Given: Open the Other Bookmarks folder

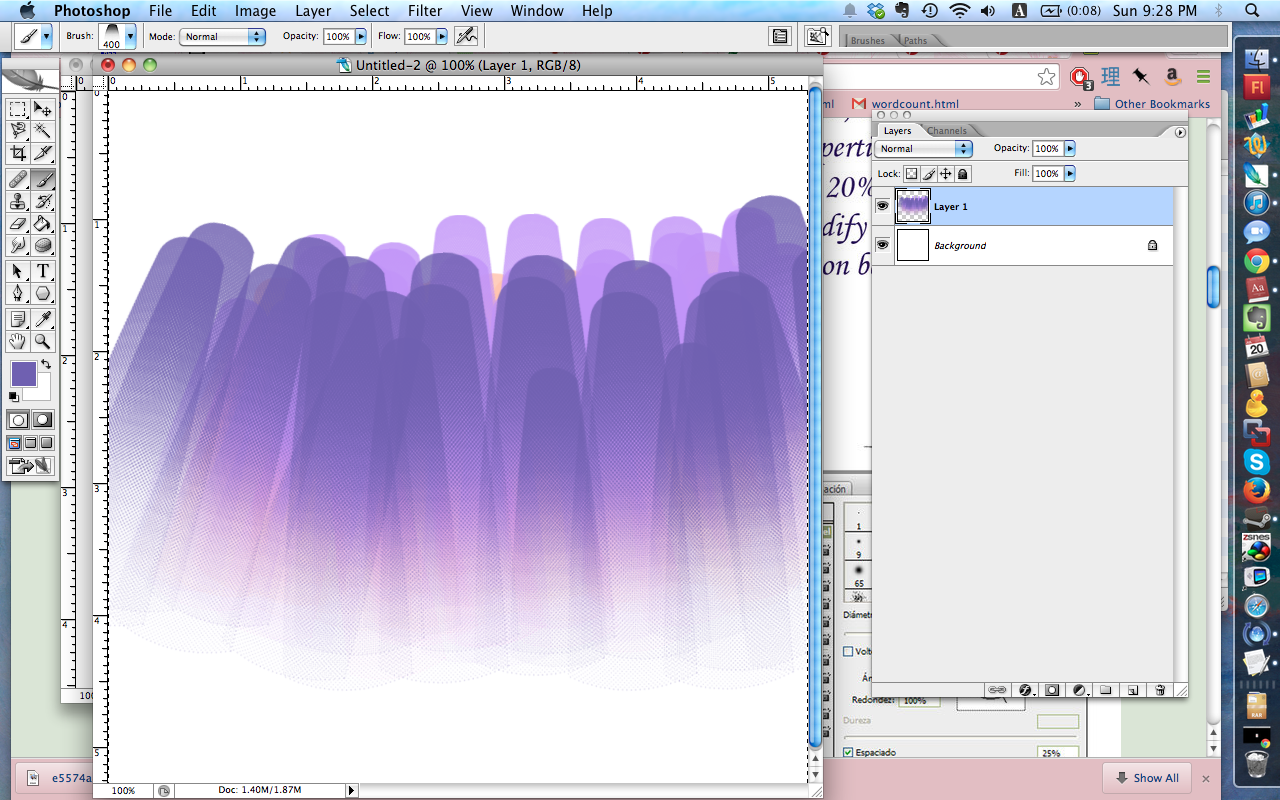Looking at the screenshot, I should 1152,104.
